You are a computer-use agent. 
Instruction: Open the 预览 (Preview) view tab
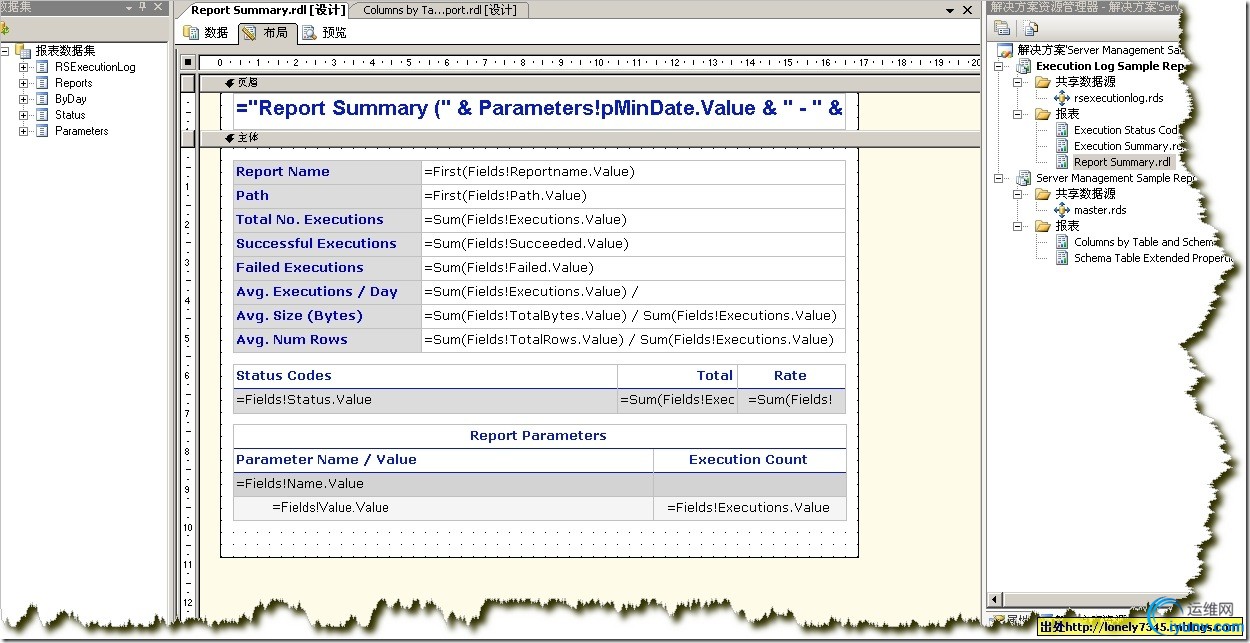[x=324, y=33]
